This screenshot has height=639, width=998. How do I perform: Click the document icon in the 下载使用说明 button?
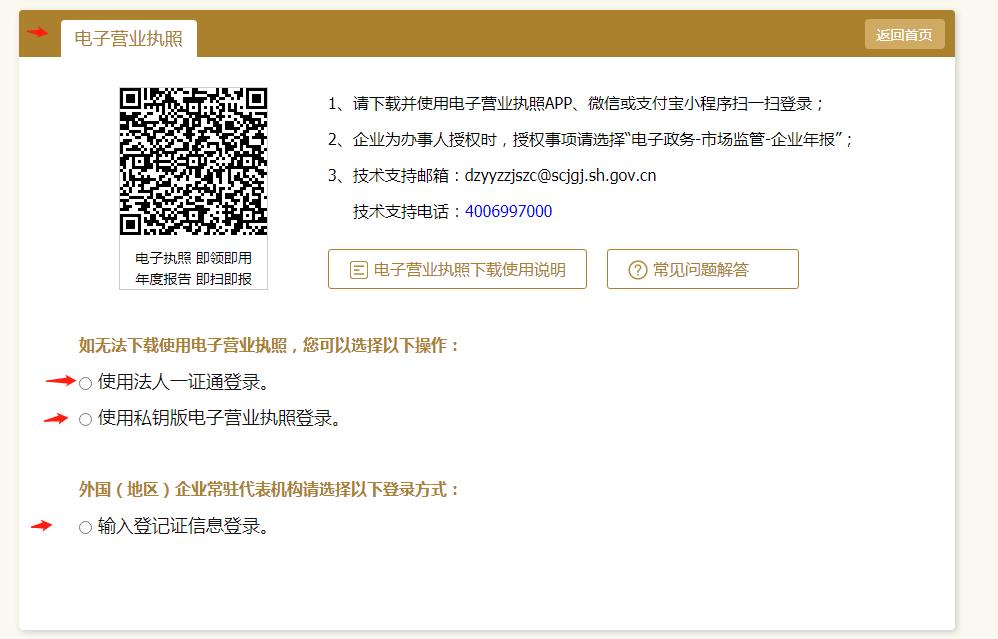(x=357, y=270)
